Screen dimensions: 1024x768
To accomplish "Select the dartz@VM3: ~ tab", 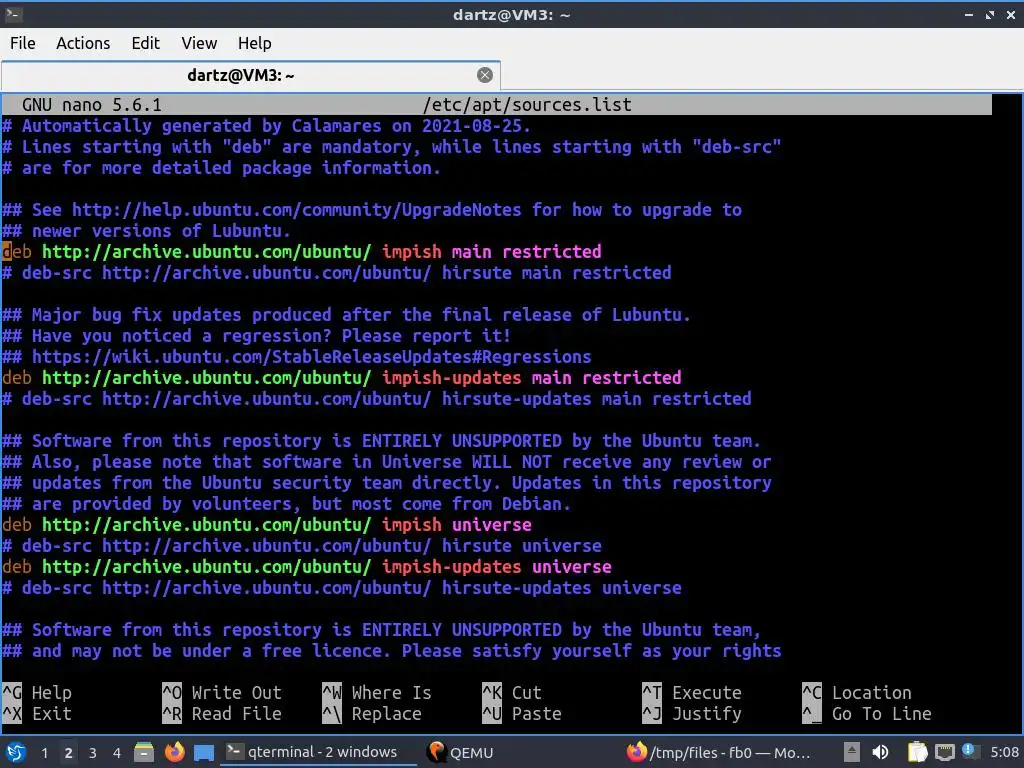I will [x=251, y=76].
